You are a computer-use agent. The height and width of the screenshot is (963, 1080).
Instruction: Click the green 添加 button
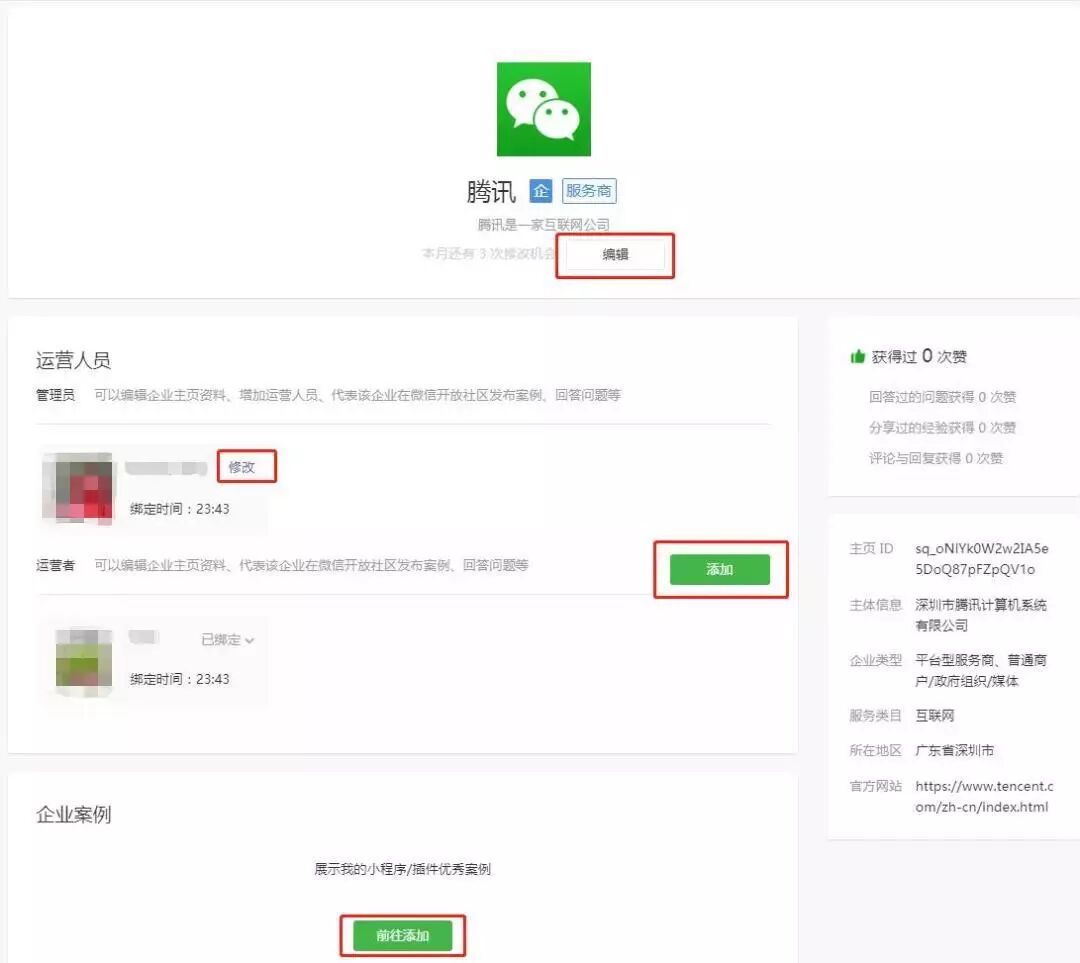pyautogui.click(x=720, y=569)
